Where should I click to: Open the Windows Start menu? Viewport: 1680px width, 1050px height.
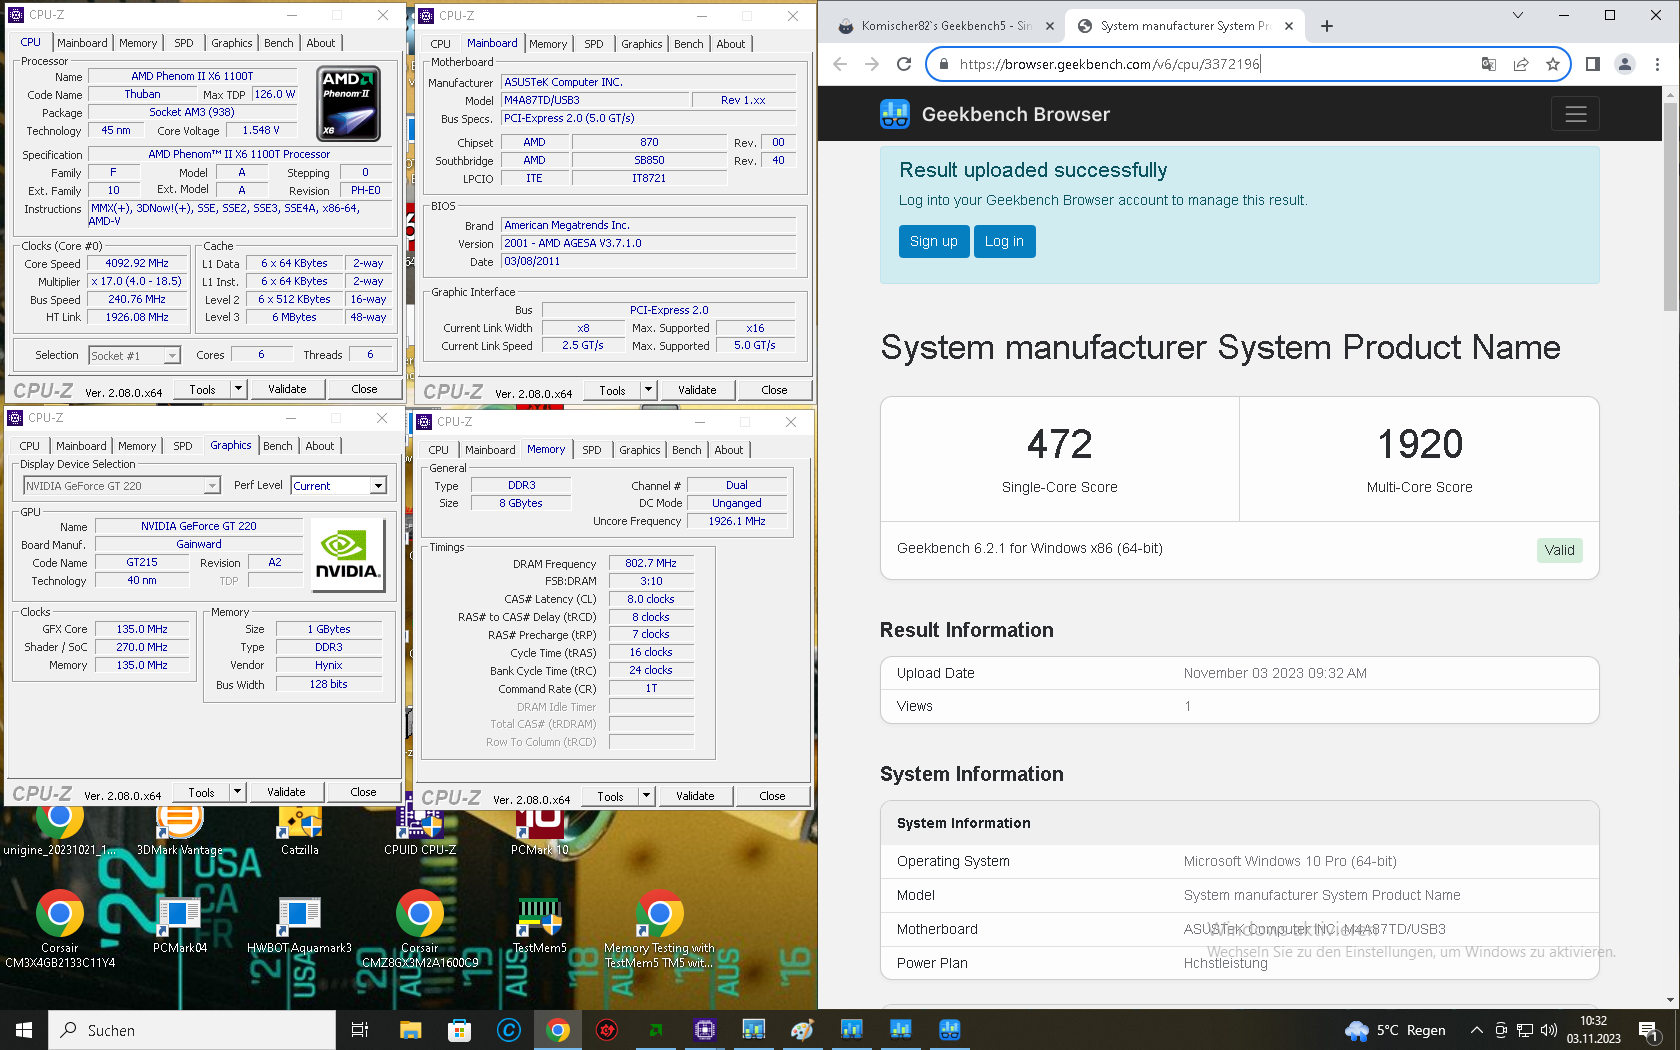tap(24, 1030)
